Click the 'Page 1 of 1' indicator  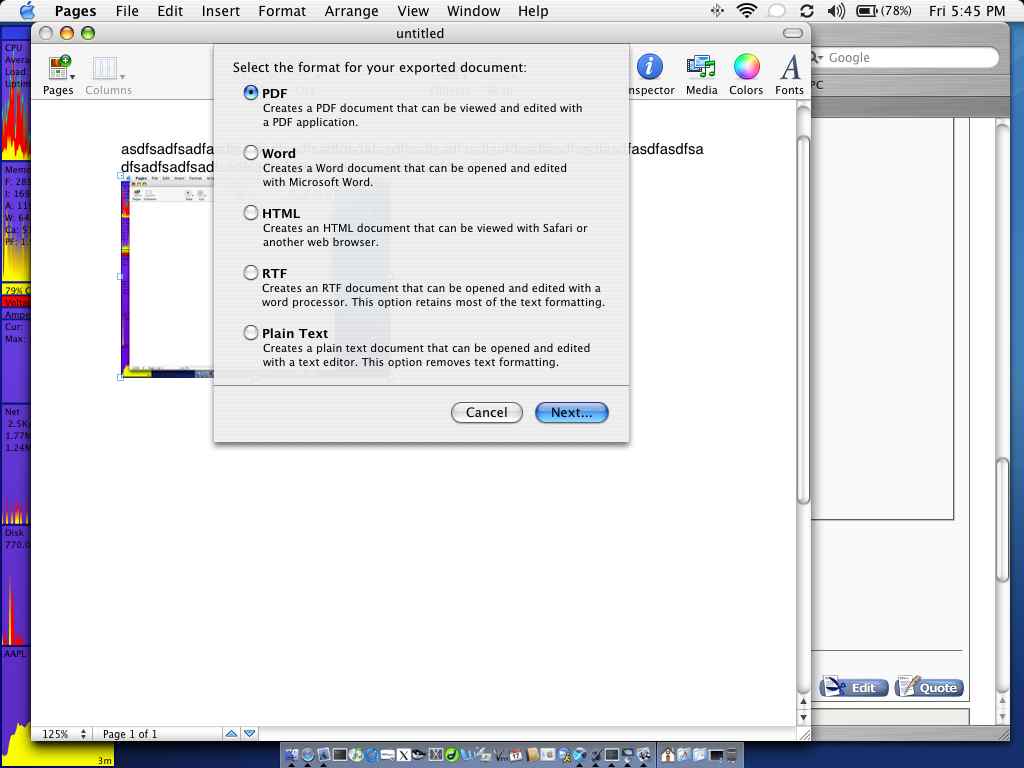[x=129, y=734]
